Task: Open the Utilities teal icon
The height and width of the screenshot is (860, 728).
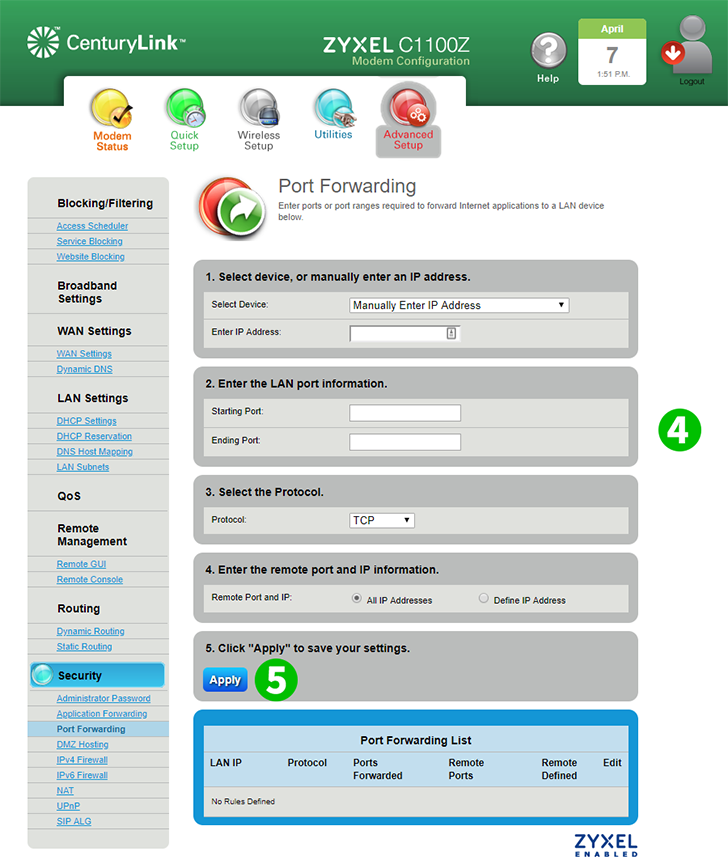Action: coord(335,108)
